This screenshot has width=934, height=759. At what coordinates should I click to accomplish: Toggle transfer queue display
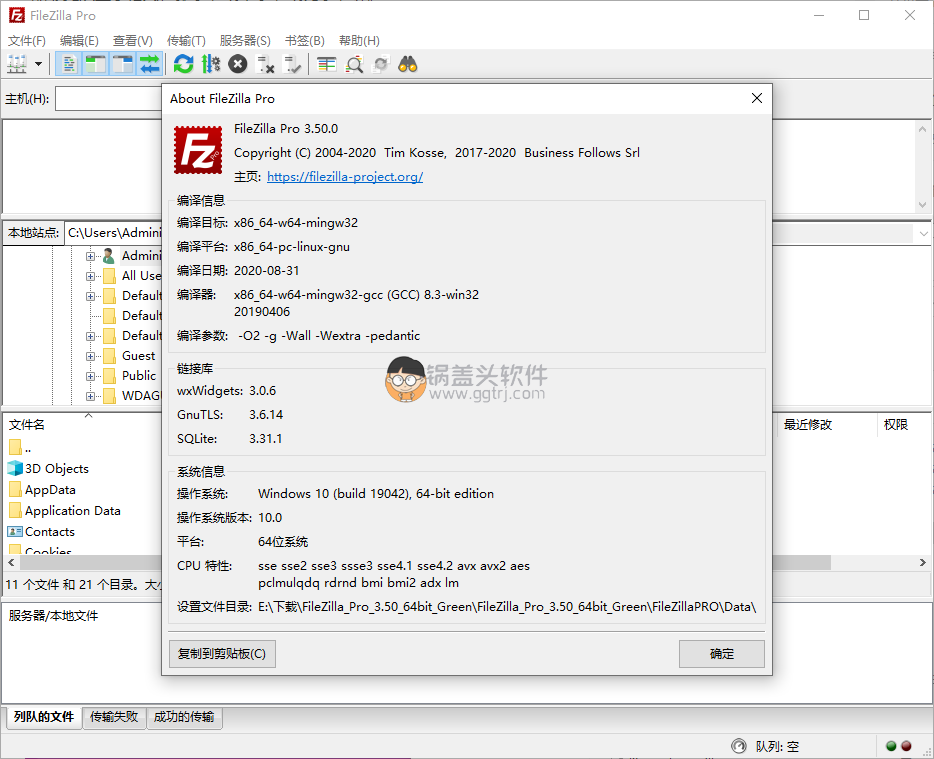tap(150, 64)
